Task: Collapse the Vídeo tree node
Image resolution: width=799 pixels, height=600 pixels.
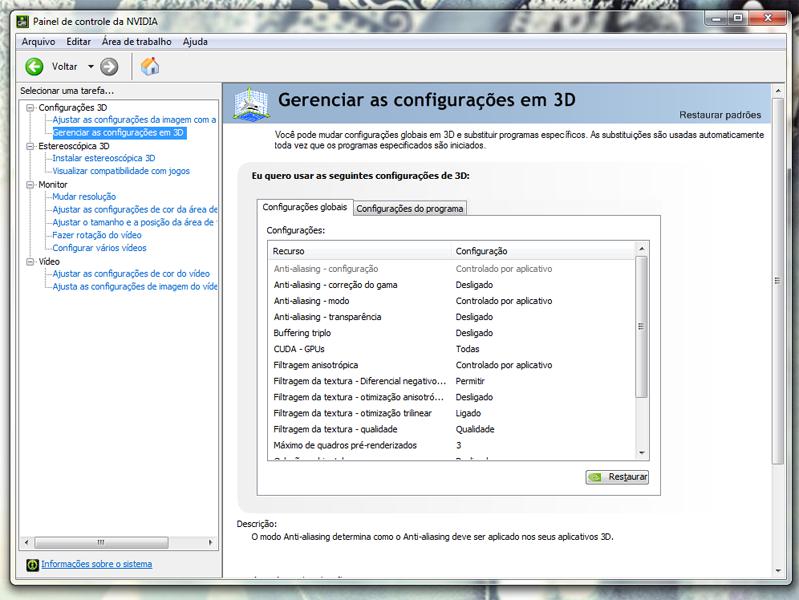Action: pyautogui.click(x=30, y=262)
